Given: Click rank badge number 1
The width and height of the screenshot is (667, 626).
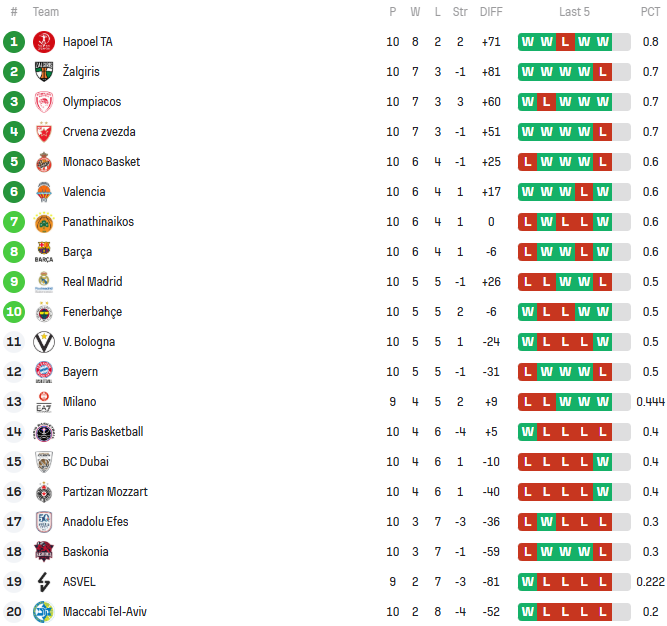Looking at the screenshot, I should click(x=14, y=42).
